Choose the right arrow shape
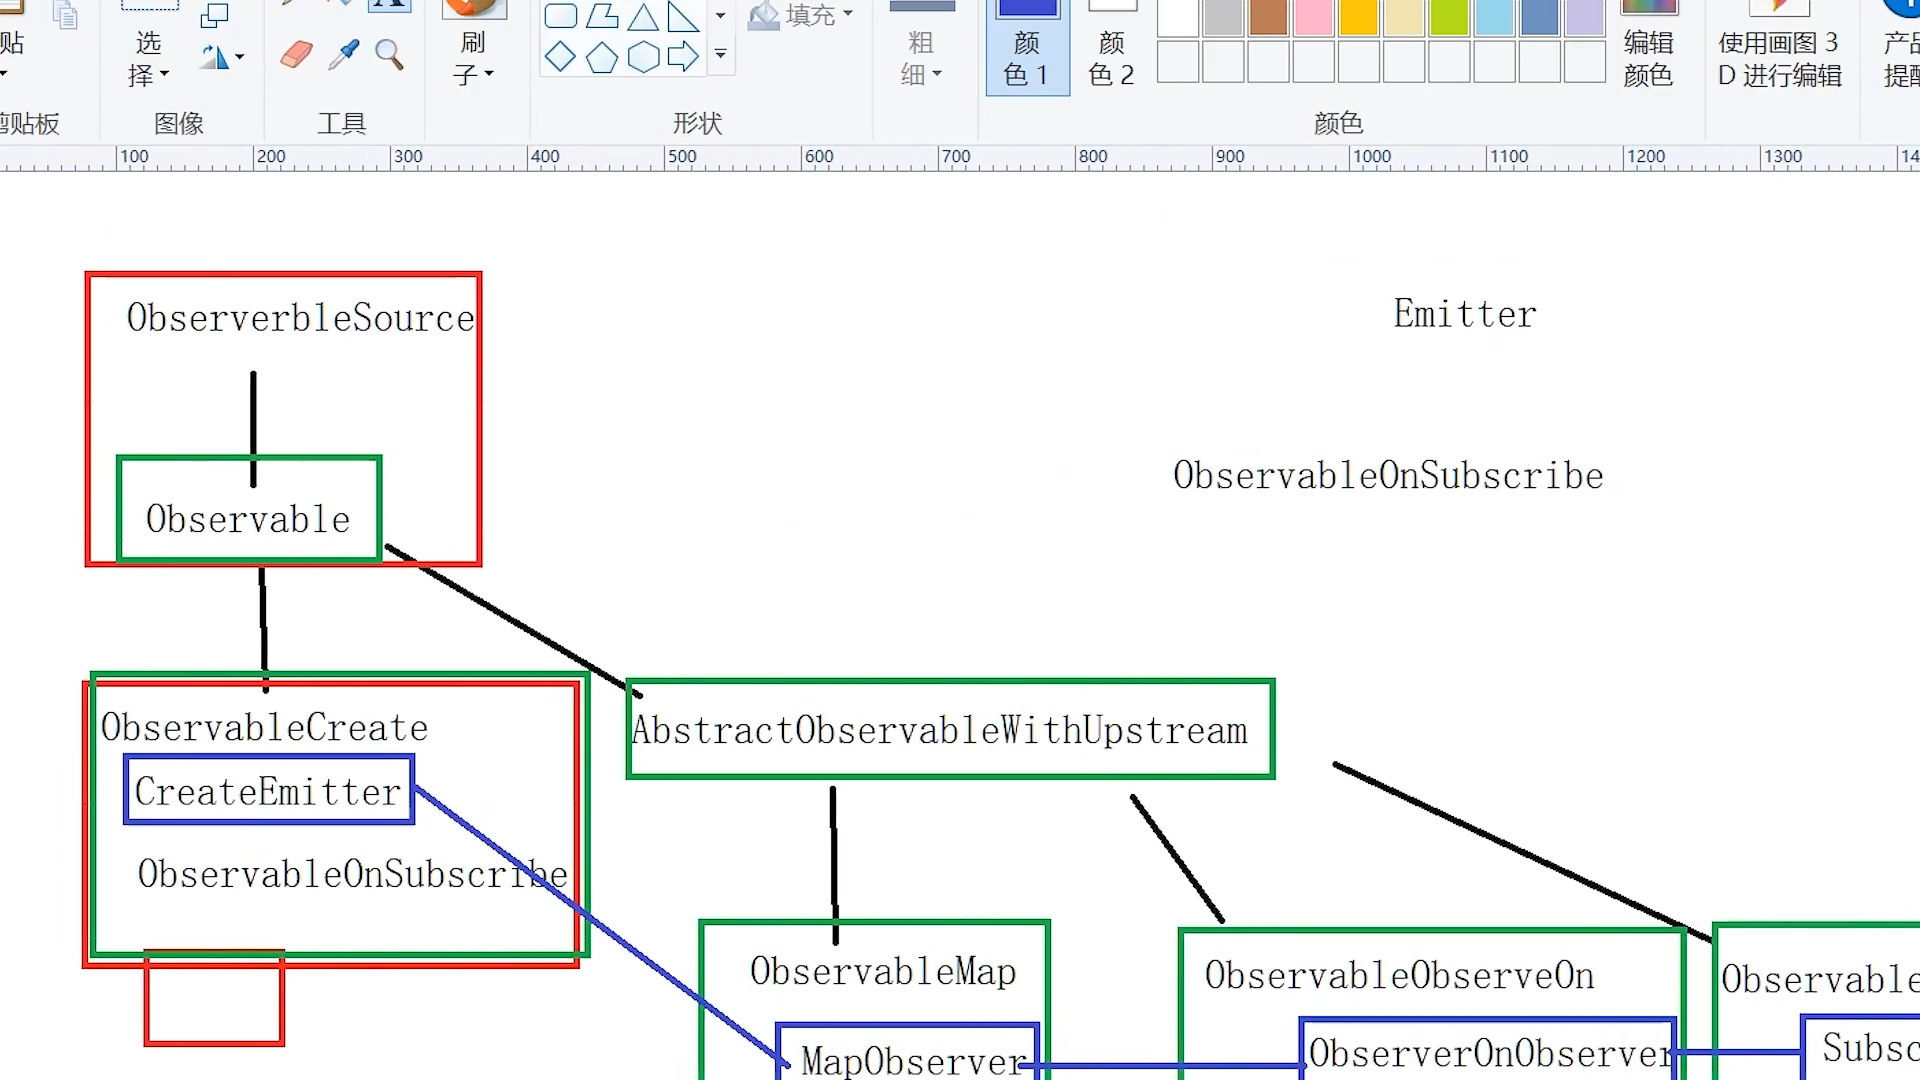The height and width of the screenshot is (1080, 1920). pyautogui.click(x=683, y=58)
